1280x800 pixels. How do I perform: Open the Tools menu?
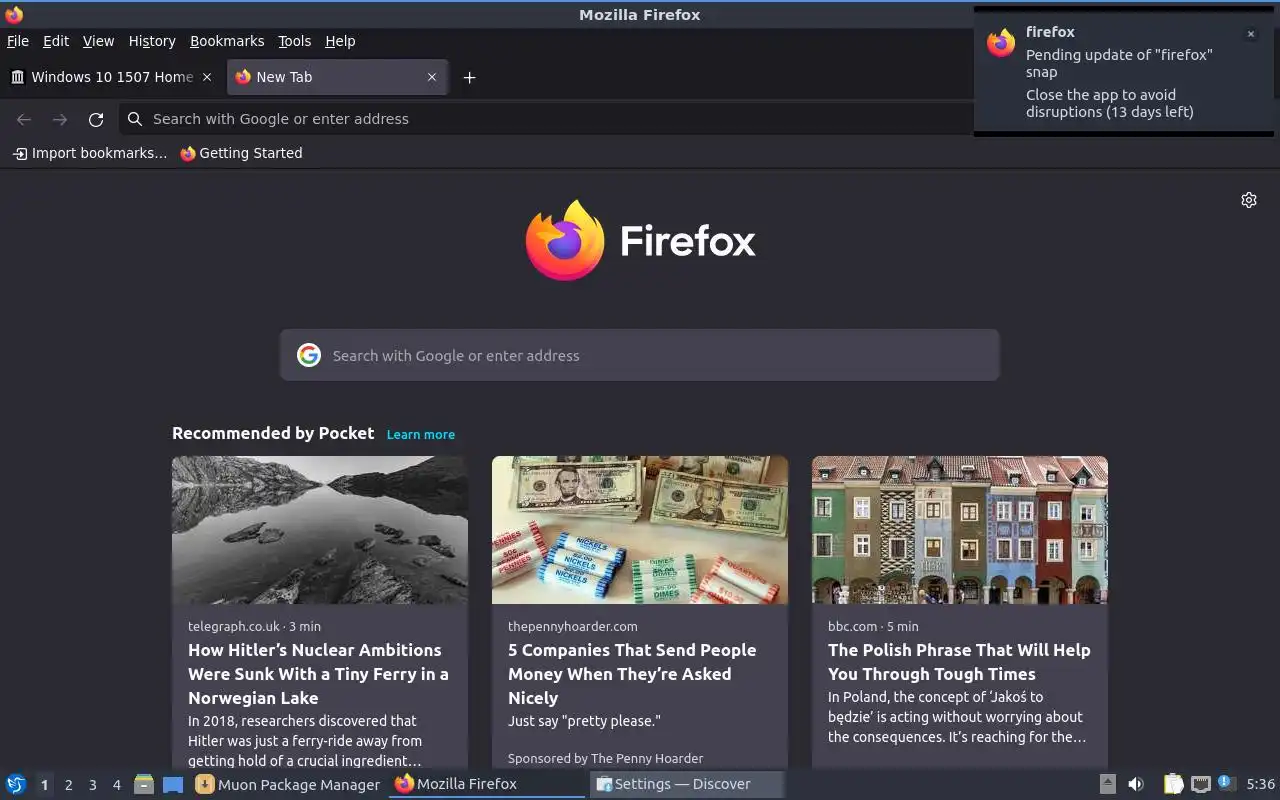click(x=295, y=41)
